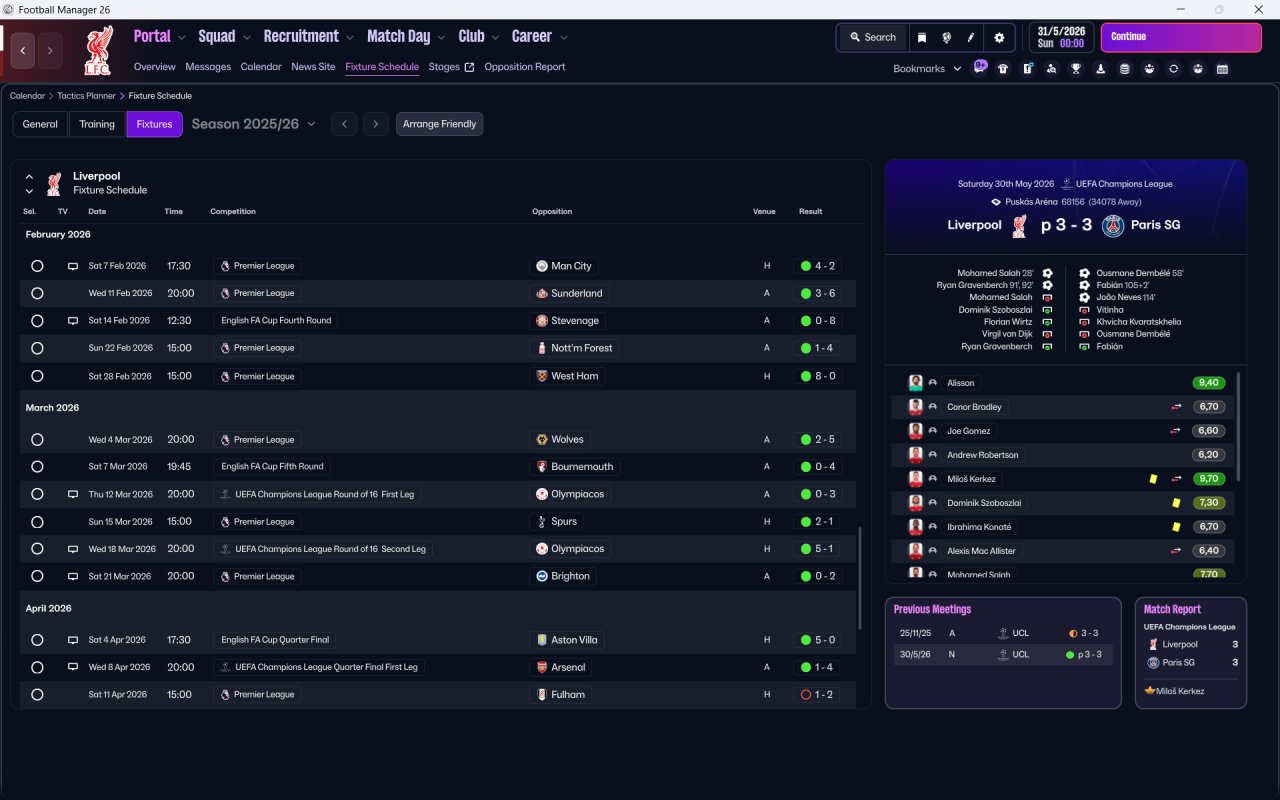Open the Messages sub-tab
This screenshot has height=800, width=1280.
(208, 67)
